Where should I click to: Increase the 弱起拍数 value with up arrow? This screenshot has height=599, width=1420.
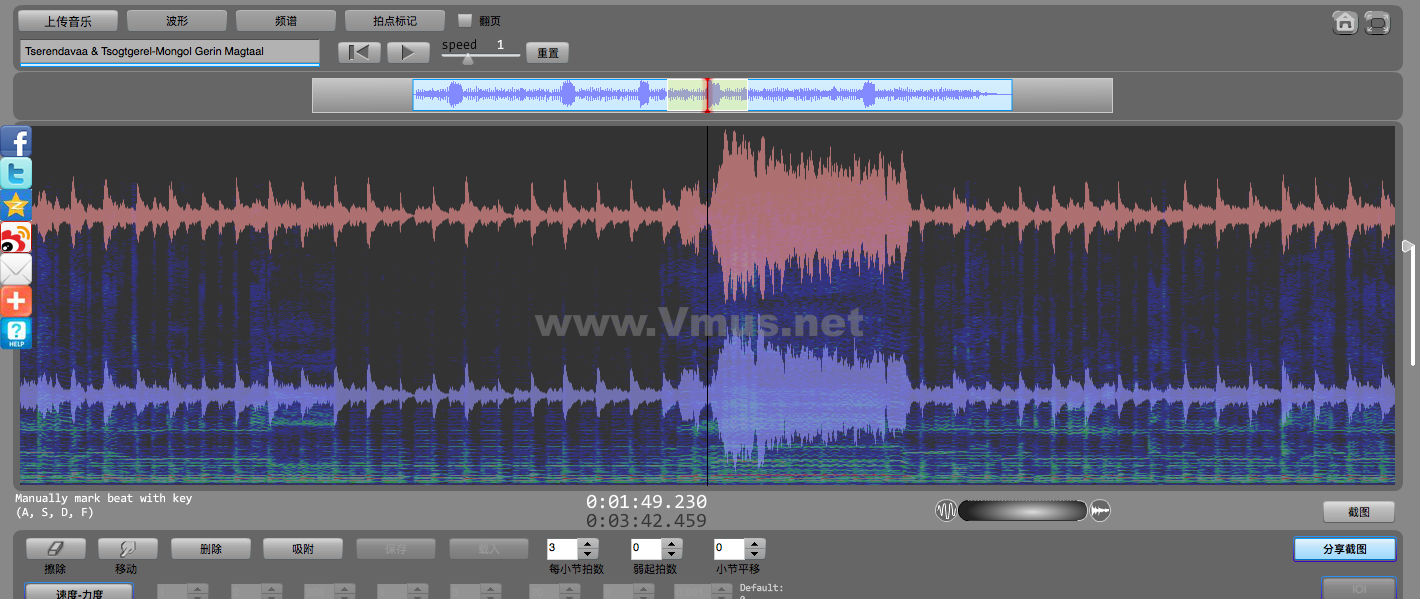point(672,544)
